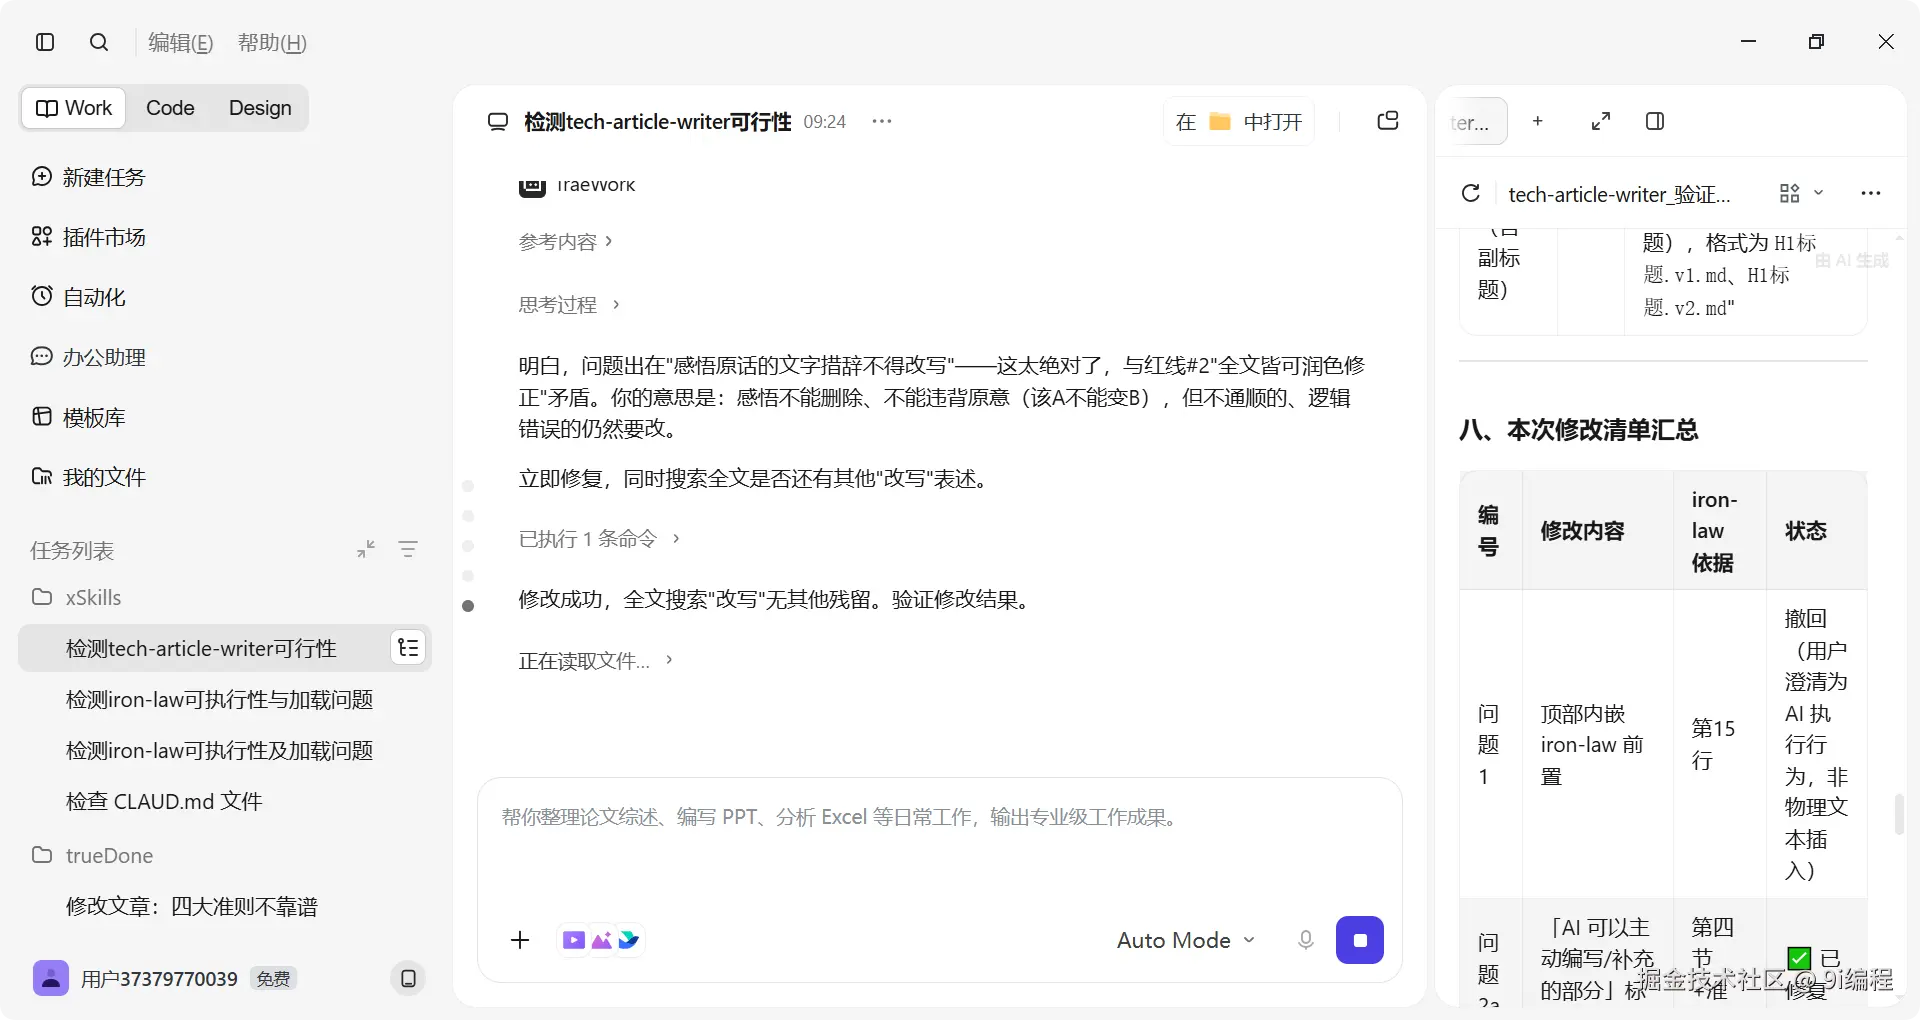Refresh the document with reload icon
Screen dimensions: 1920x1020
click(1470, 193)
